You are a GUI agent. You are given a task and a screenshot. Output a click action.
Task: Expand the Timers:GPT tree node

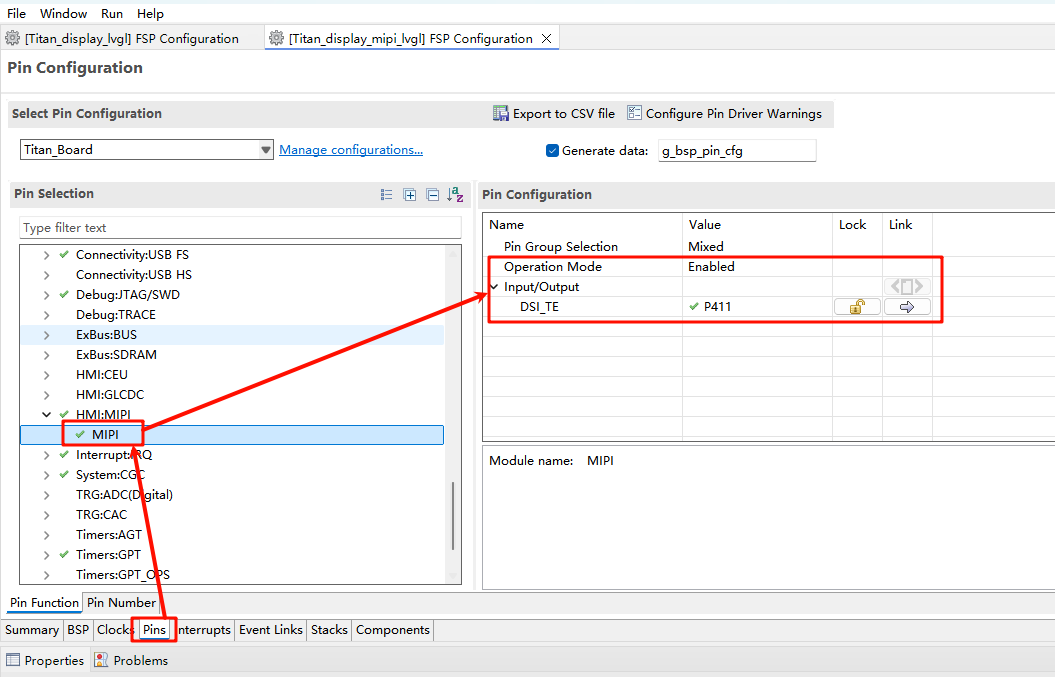point(46,555)
